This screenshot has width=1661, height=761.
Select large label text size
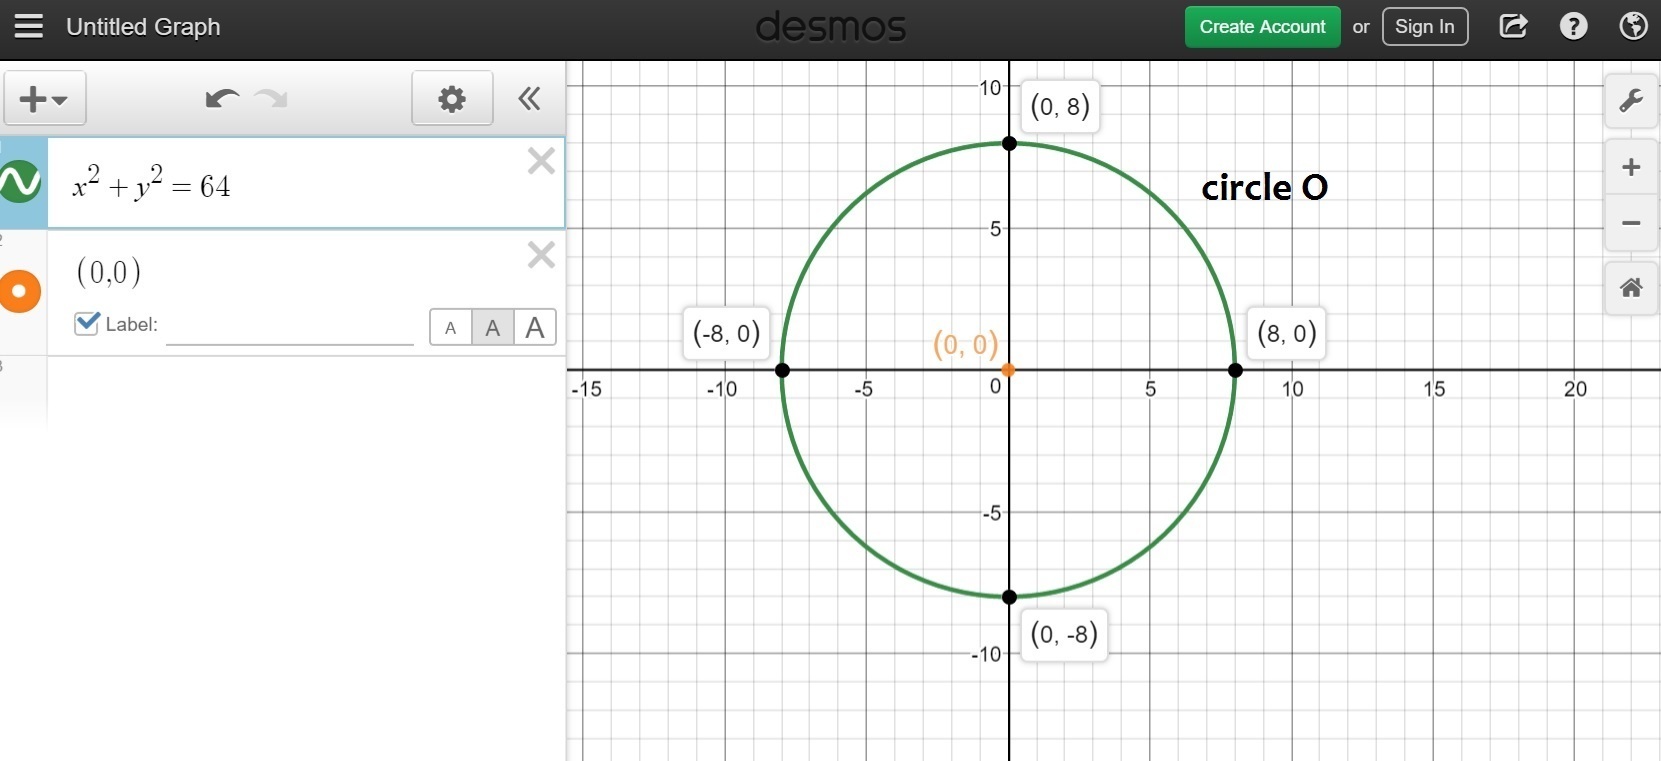click(x=535, y=327)
